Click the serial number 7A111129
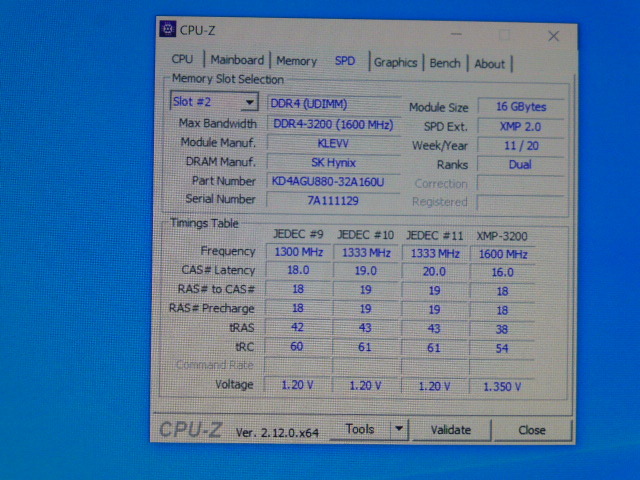This screenshot has width=640, height=480. [334, 200]
